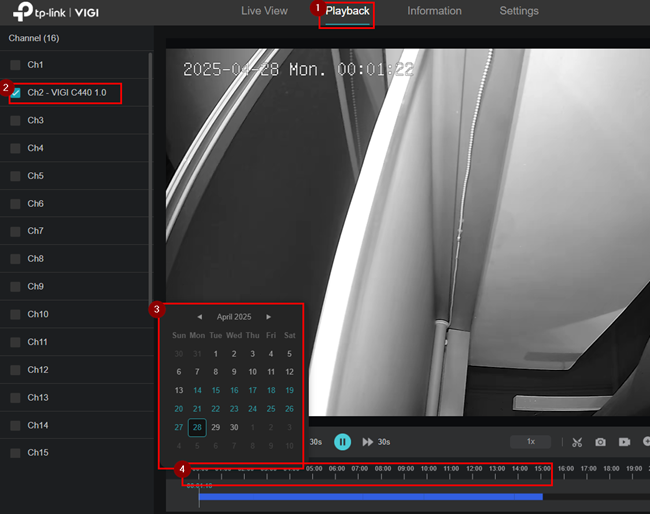The height and width of the screenshot is (514, 650).
Task: Click the scissors clip icon
Action: tap(577, 442)
